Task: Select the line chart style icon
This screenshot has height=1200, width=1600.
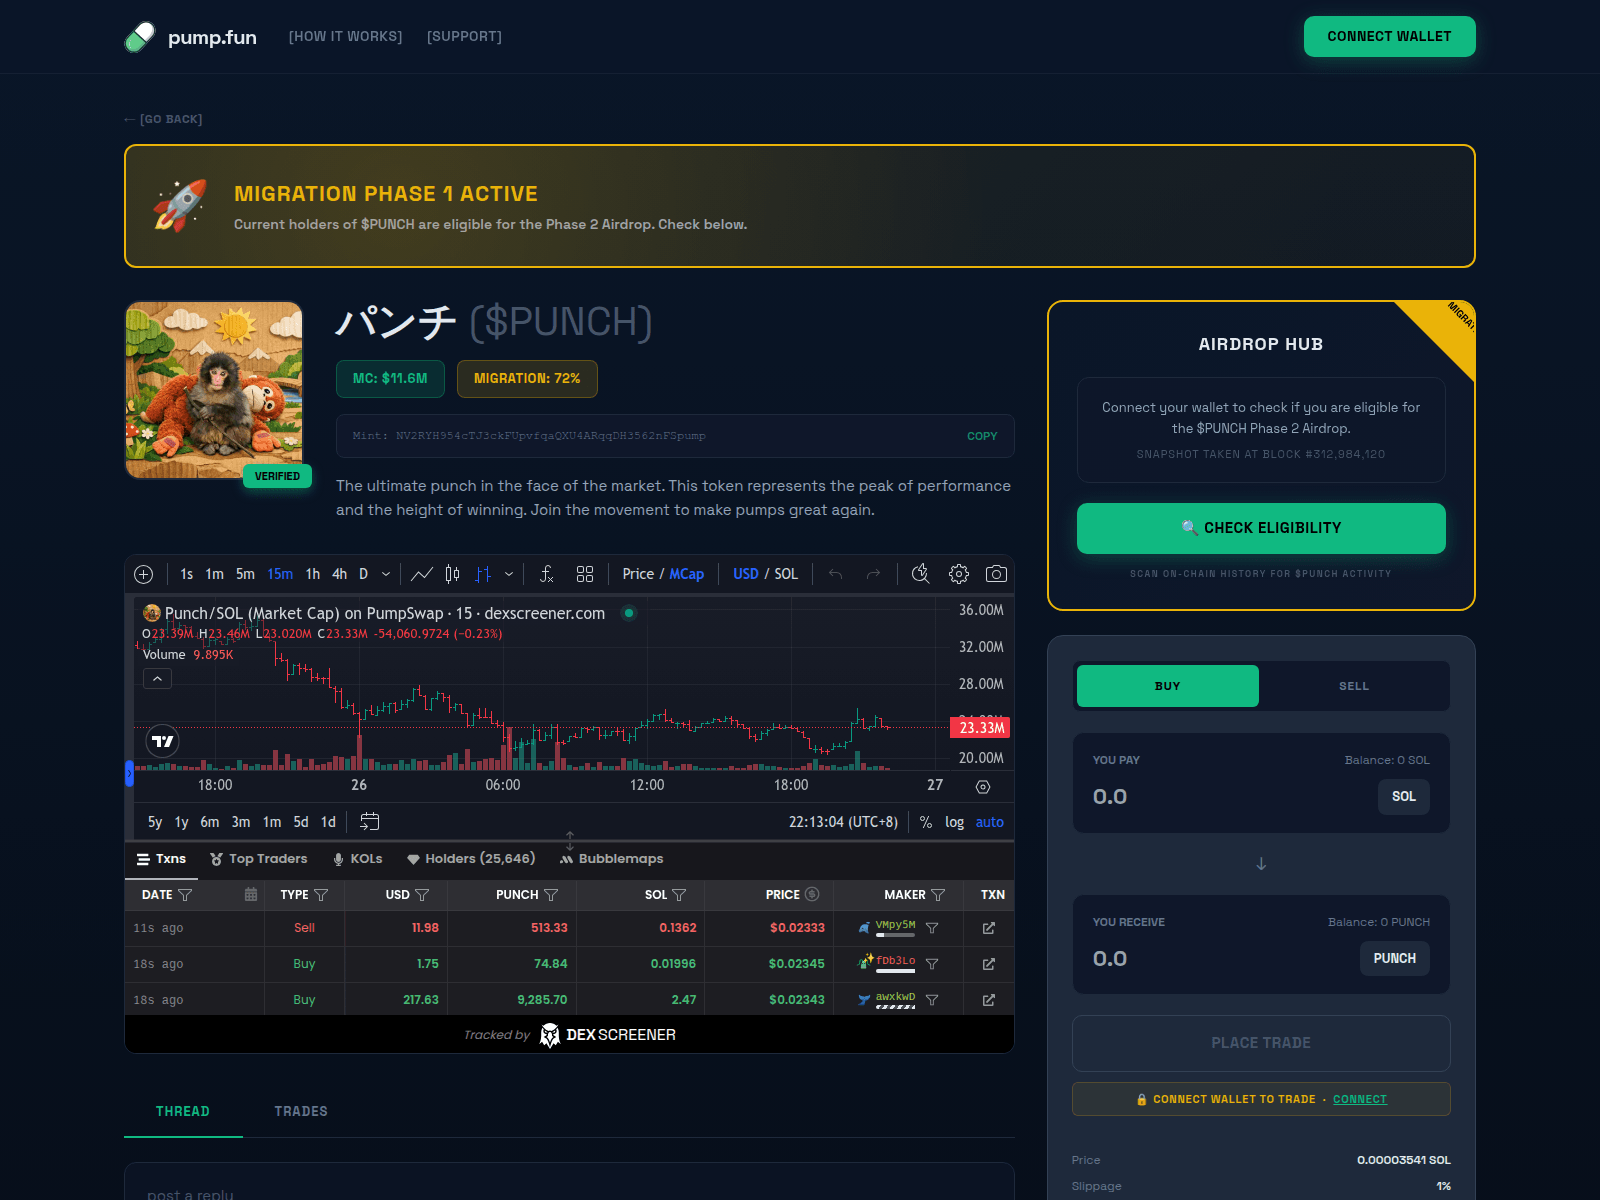Action: (x=422, y=574)
